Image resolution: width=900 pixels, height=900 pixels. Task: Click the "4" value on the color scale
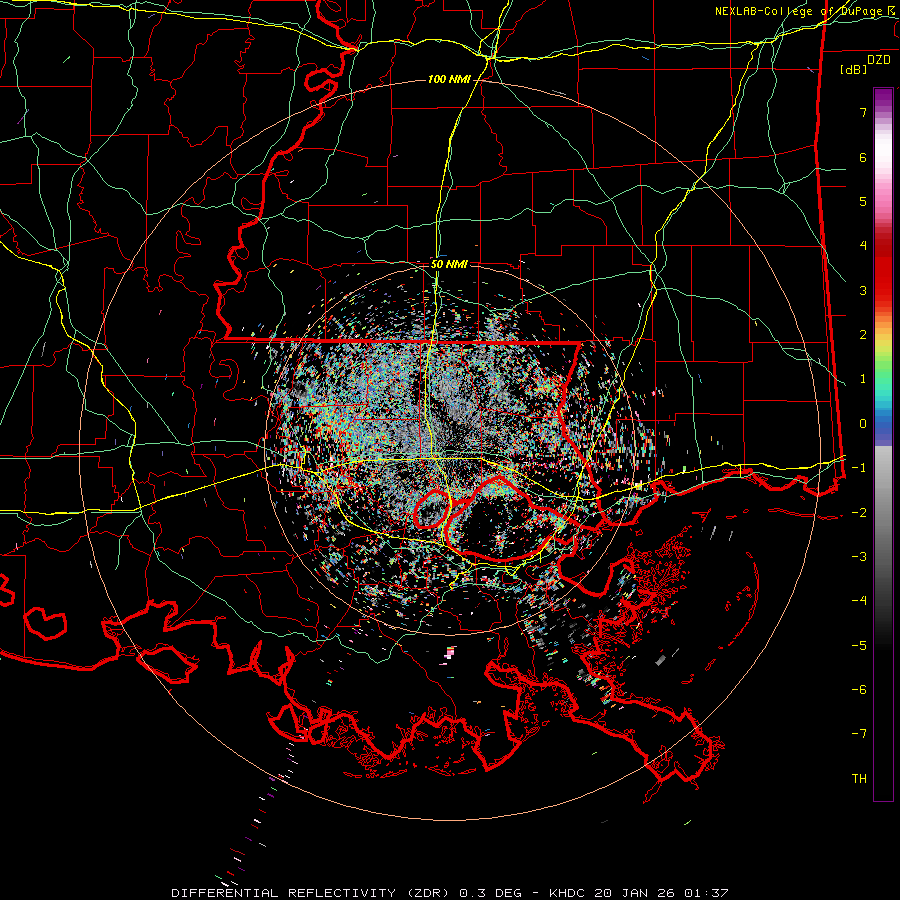click(x=863, y=246)
